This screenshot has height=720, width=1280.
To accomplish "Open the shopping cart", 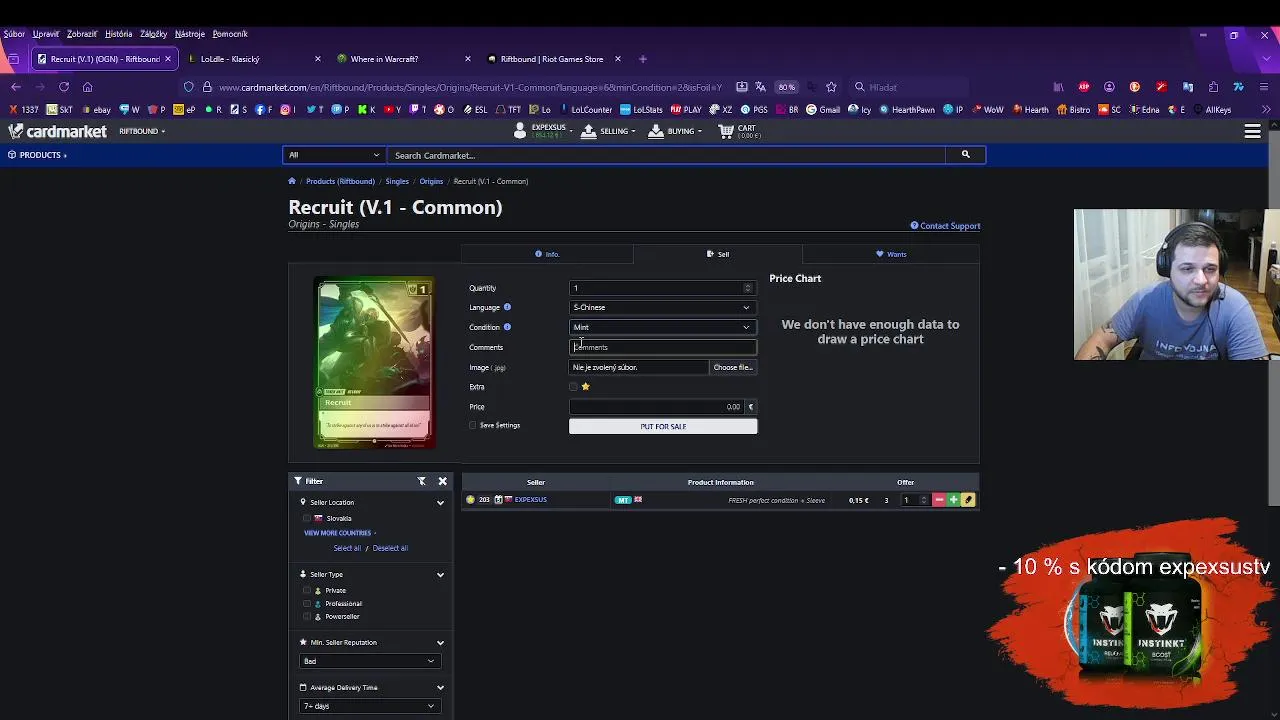I will (x=740, y=131).
